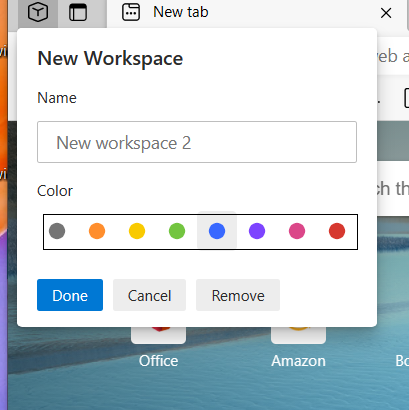Viewport: 409px width, 410px height.
Task: Click the Remove button
Action: pos(238,295)
